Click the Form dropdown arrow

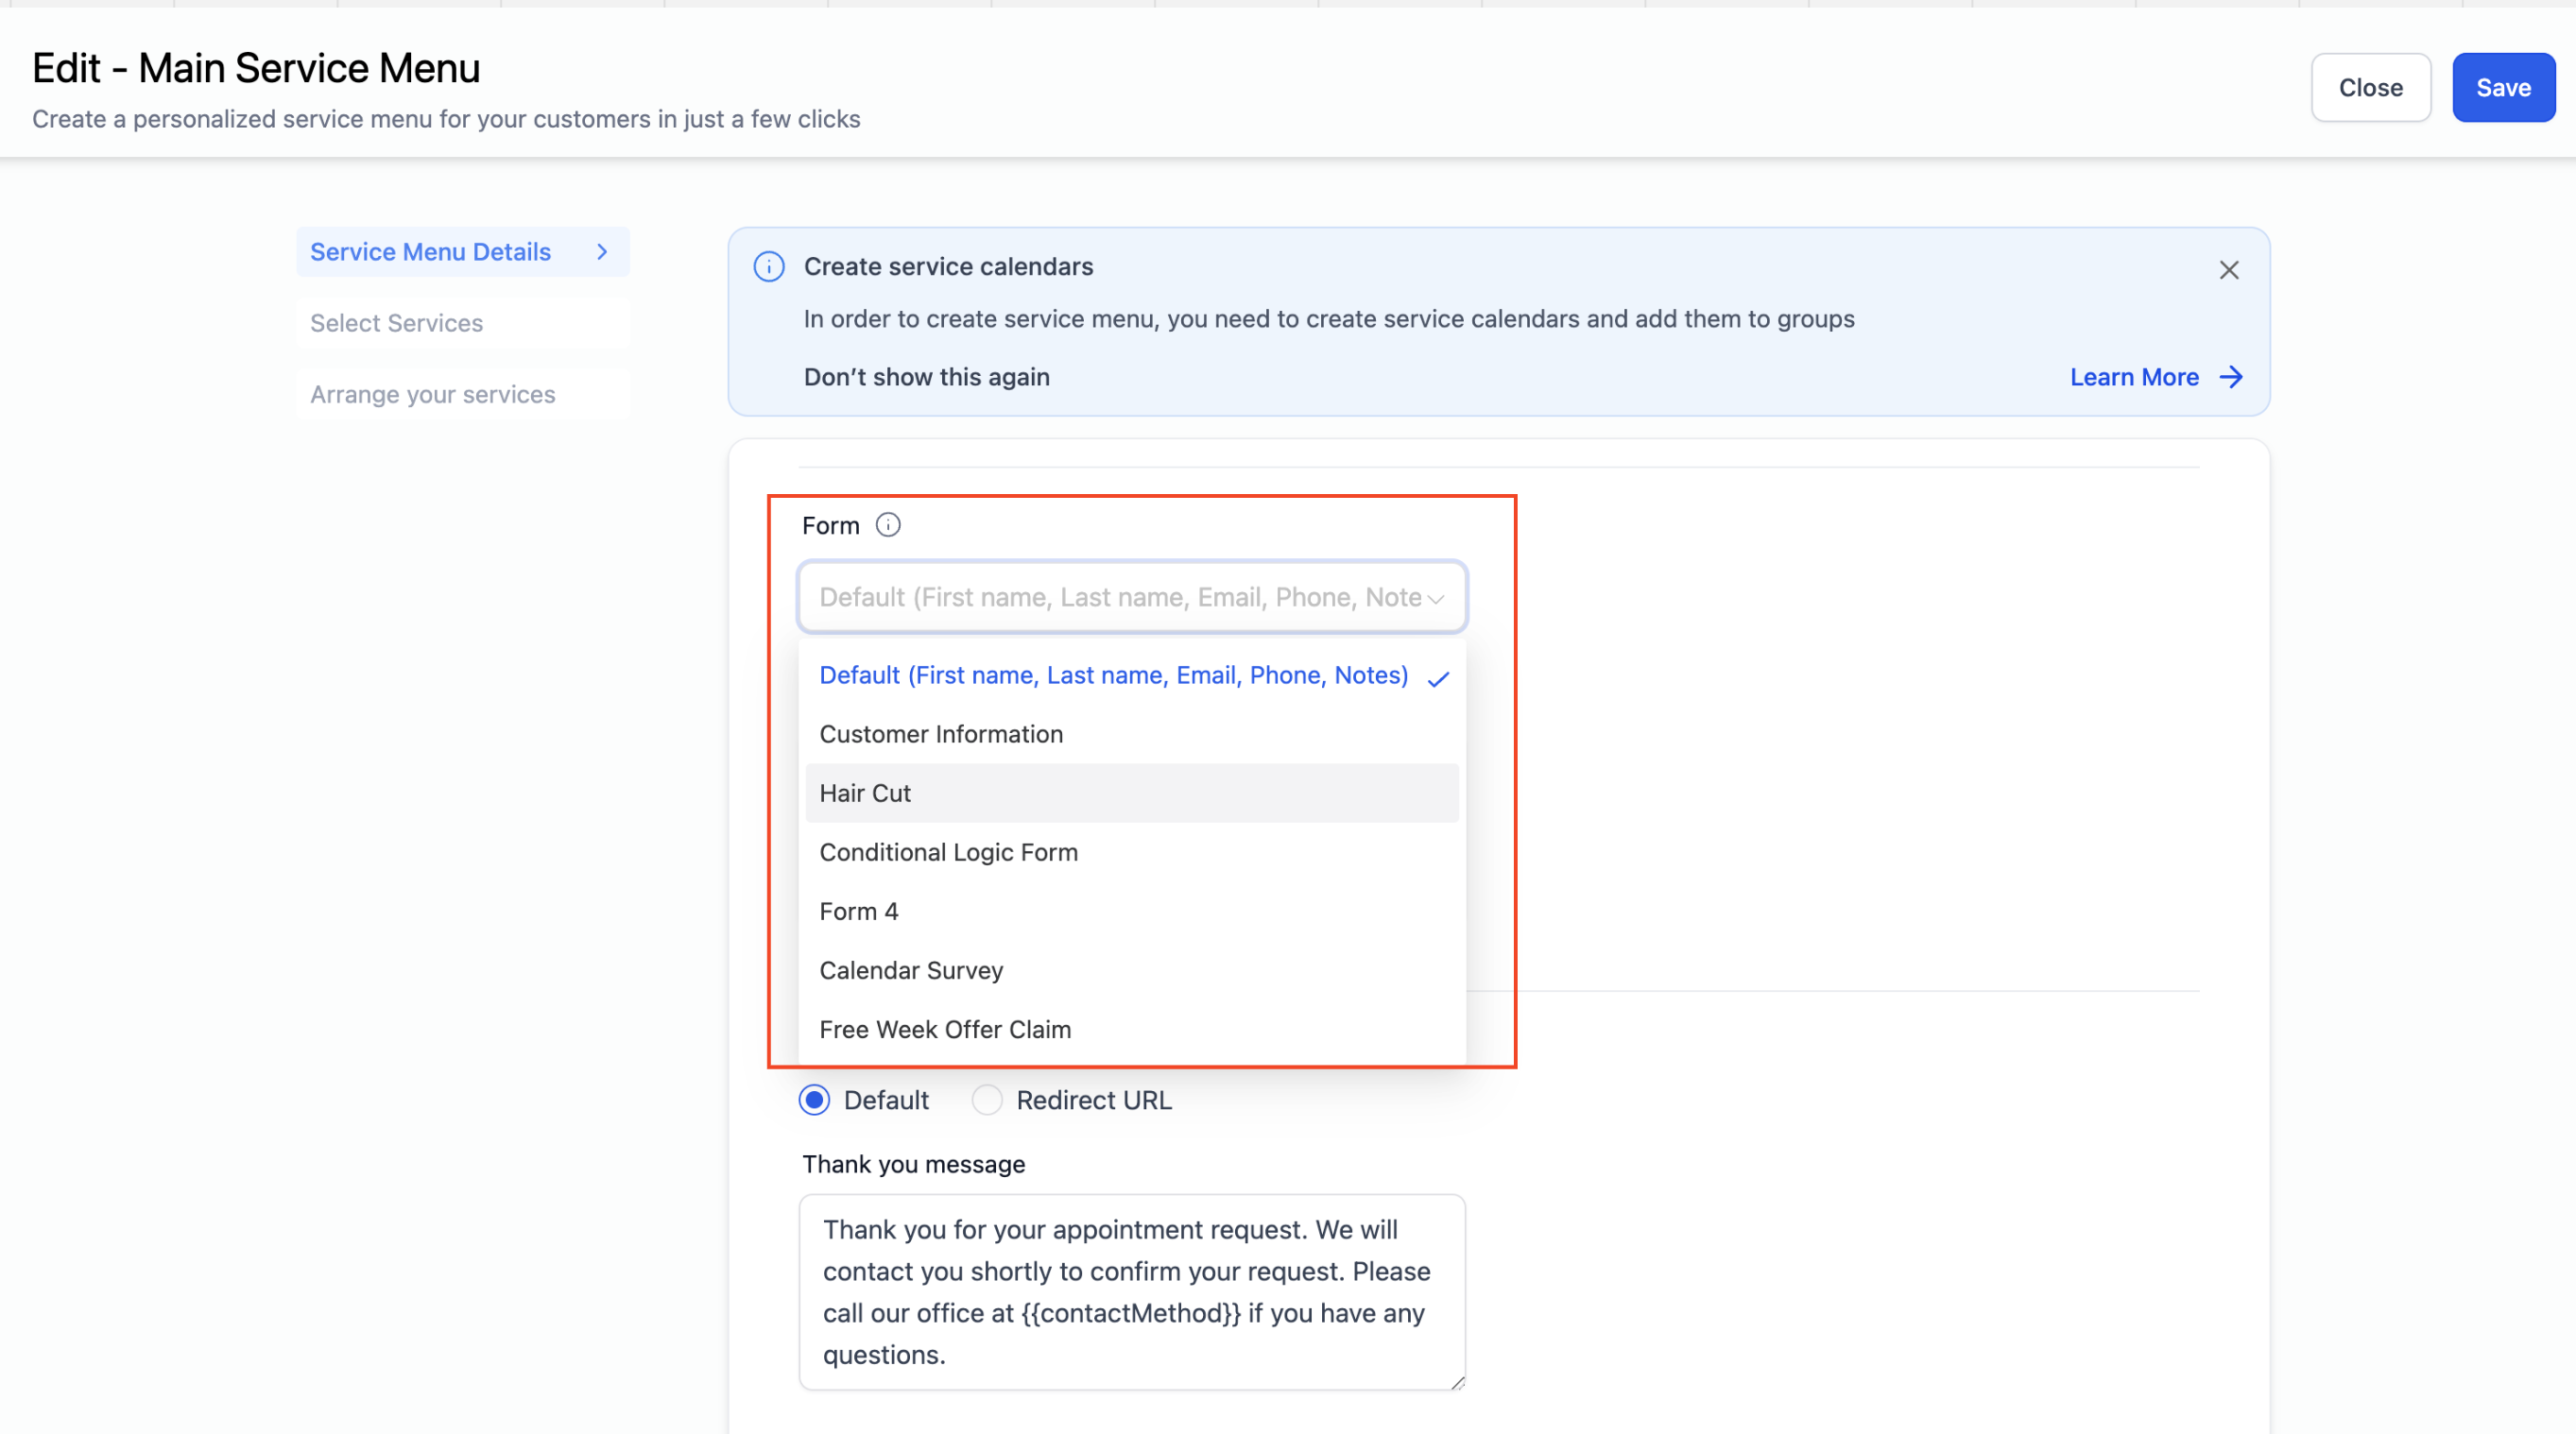(x=1436, y=599)
